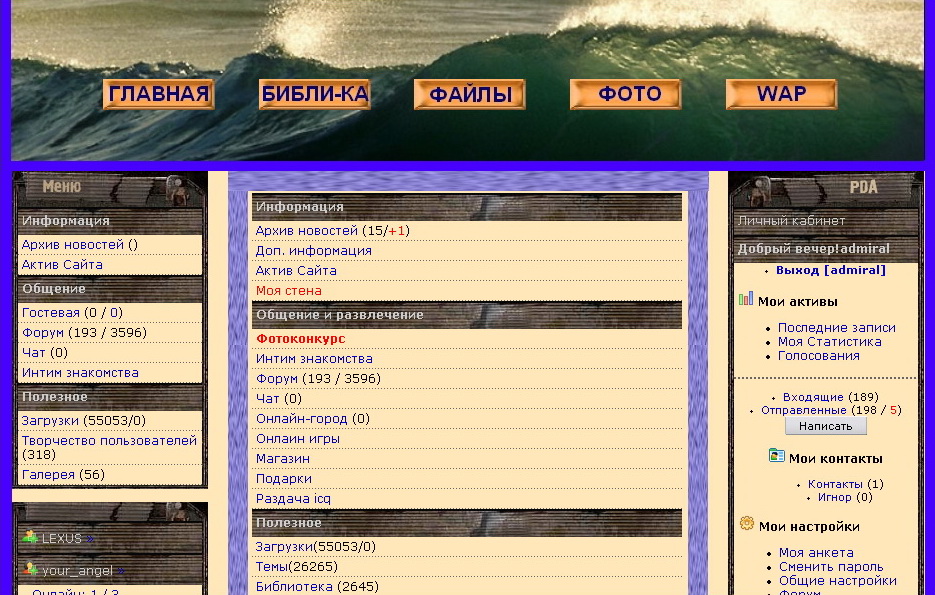Open Гостевая guestbook link
The width and height of the screenshot is (935, 595).
[51, 312]
